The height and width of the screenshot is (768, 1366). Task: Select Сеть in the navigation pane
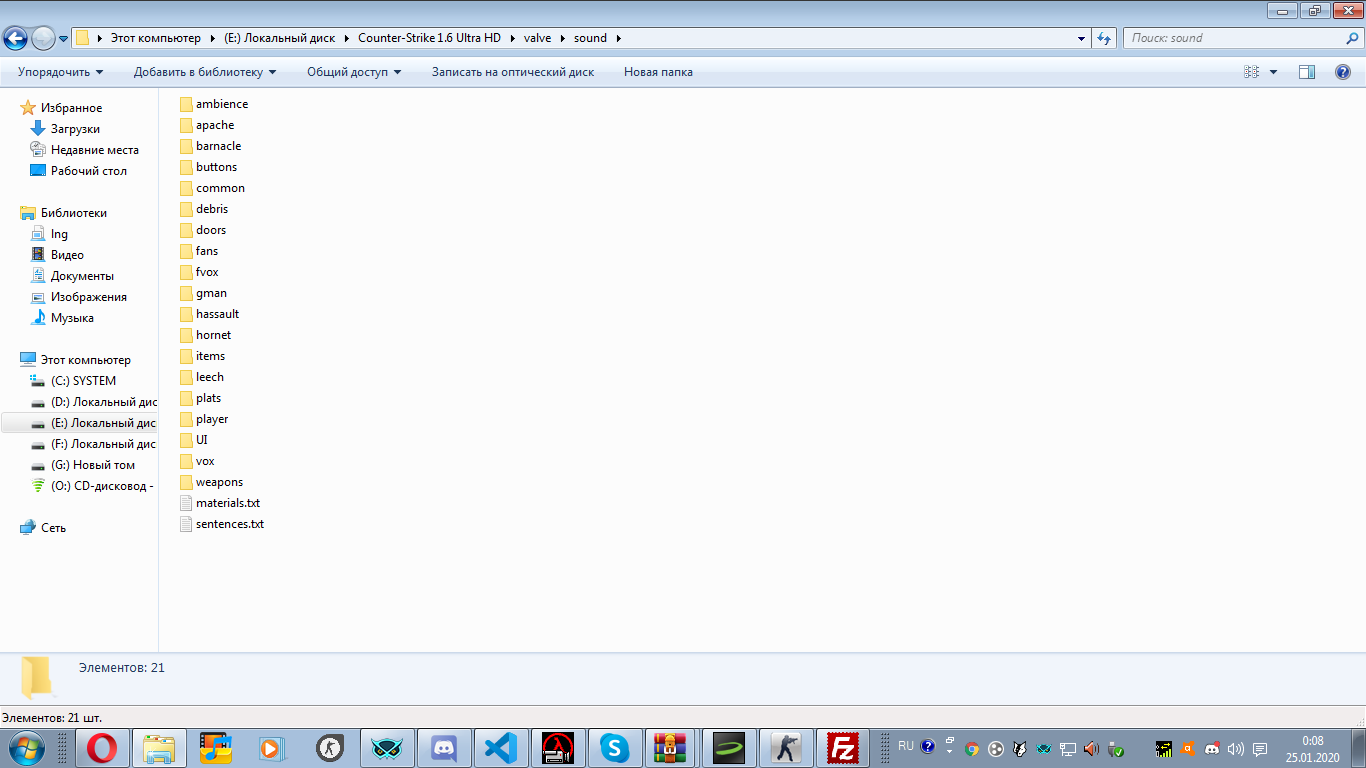(53, 528)
